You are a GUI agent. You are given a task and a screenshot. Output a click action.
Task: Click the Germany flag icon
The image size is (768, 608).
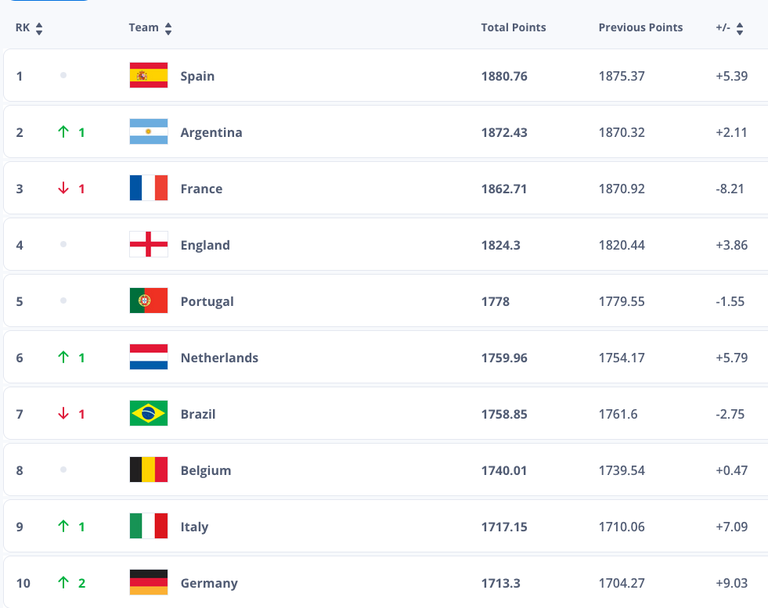pos(148,583)
